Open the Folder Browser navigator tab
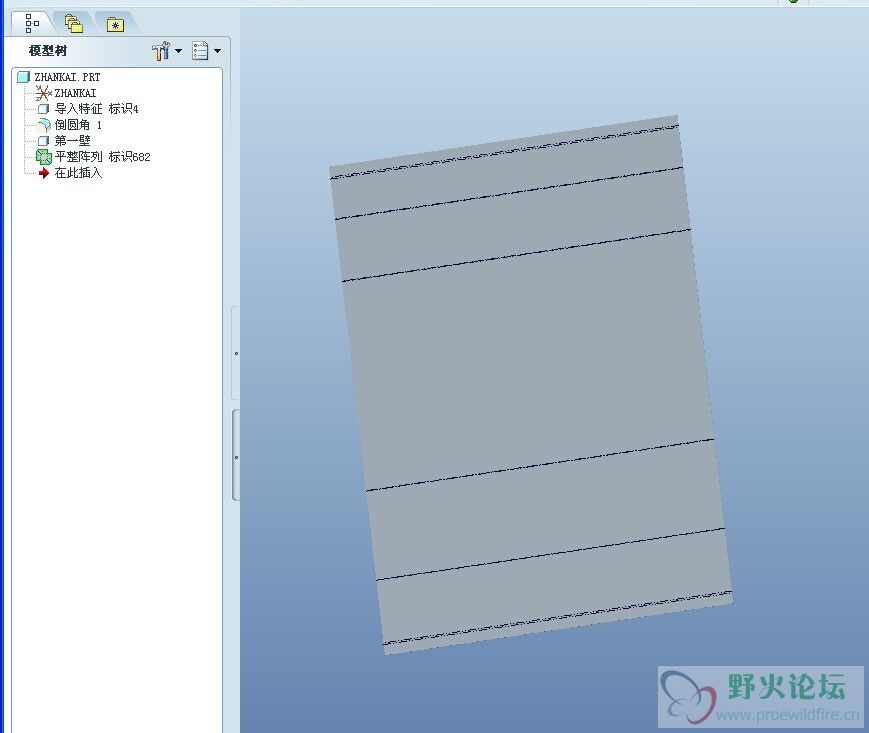This screenshot has height=733, width=869. click(74, 24)
